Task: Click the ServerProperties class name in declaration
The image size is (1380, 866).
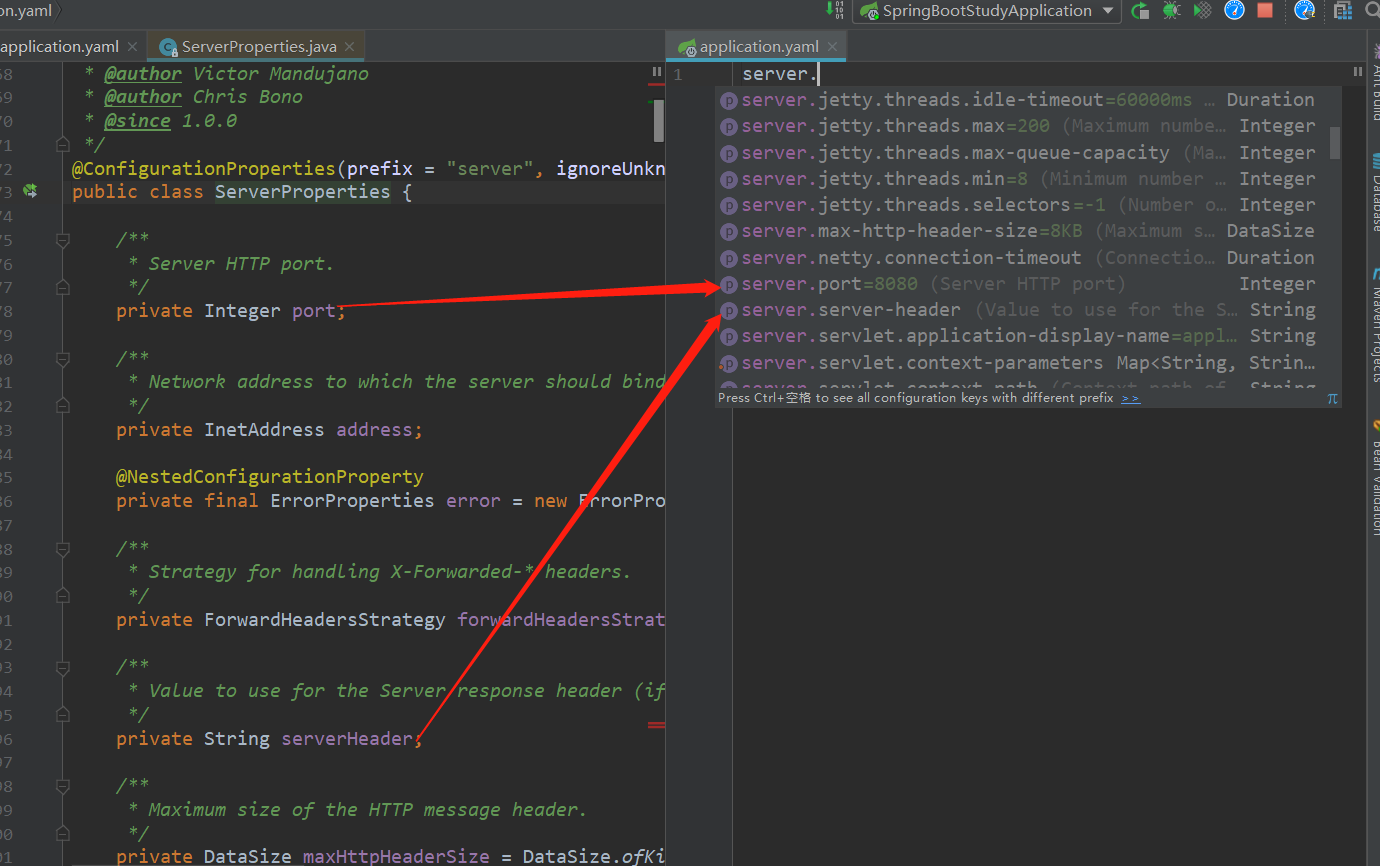Action: click(303, 191)
